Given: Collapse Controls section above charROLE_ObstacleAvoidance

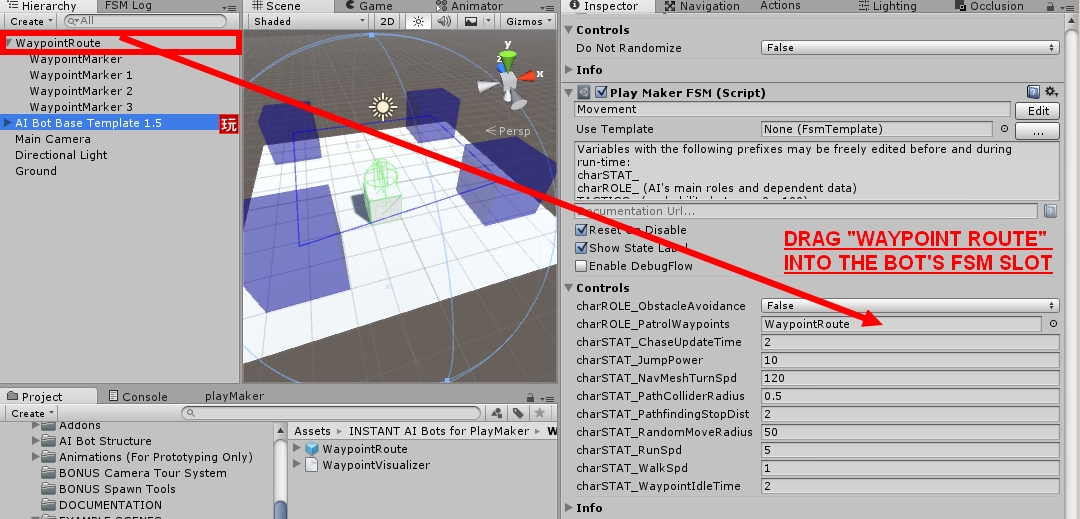Looking at the screenshot, I should click(x=569, y=288).
